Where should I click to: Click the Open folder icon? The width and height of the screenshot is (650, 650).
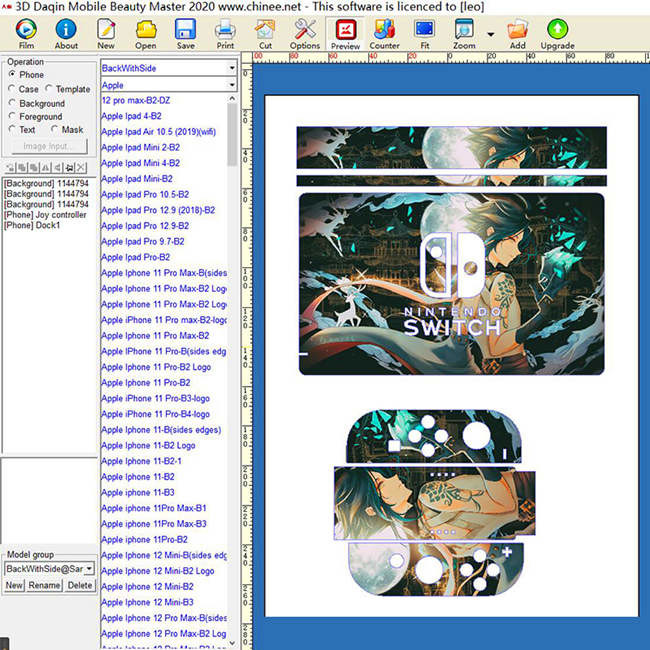pyautogui.click(x=146, y=34)
